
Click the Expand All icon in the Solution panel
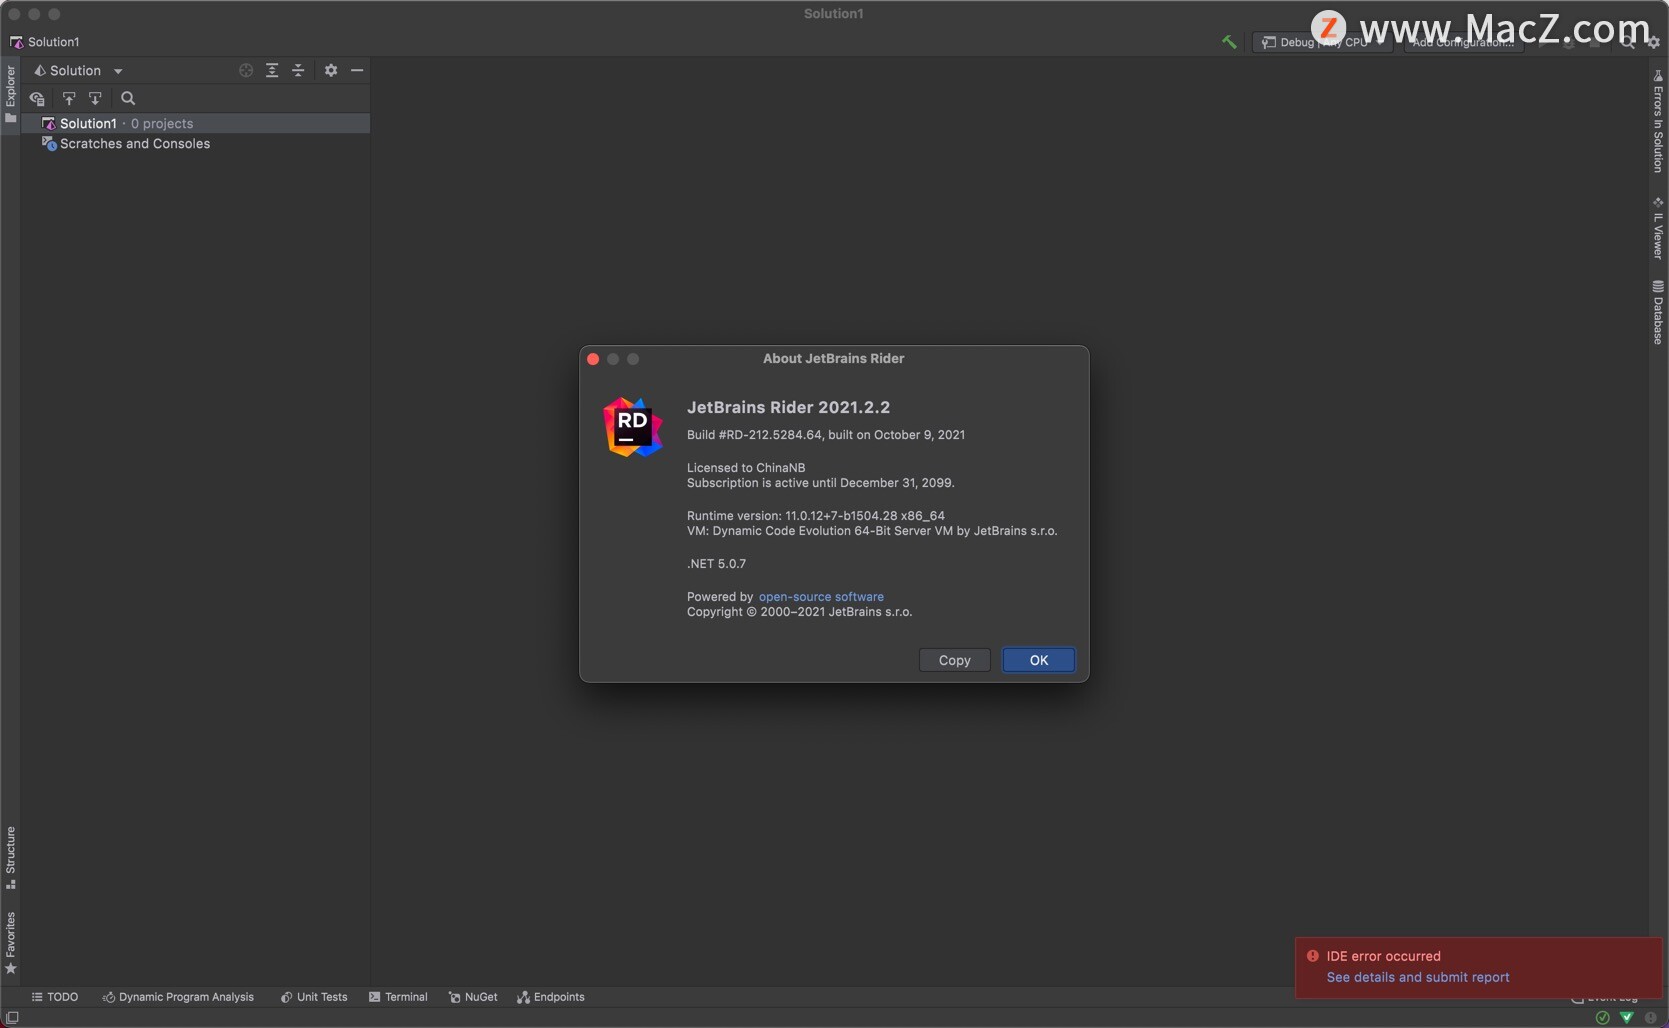point(272,70)
